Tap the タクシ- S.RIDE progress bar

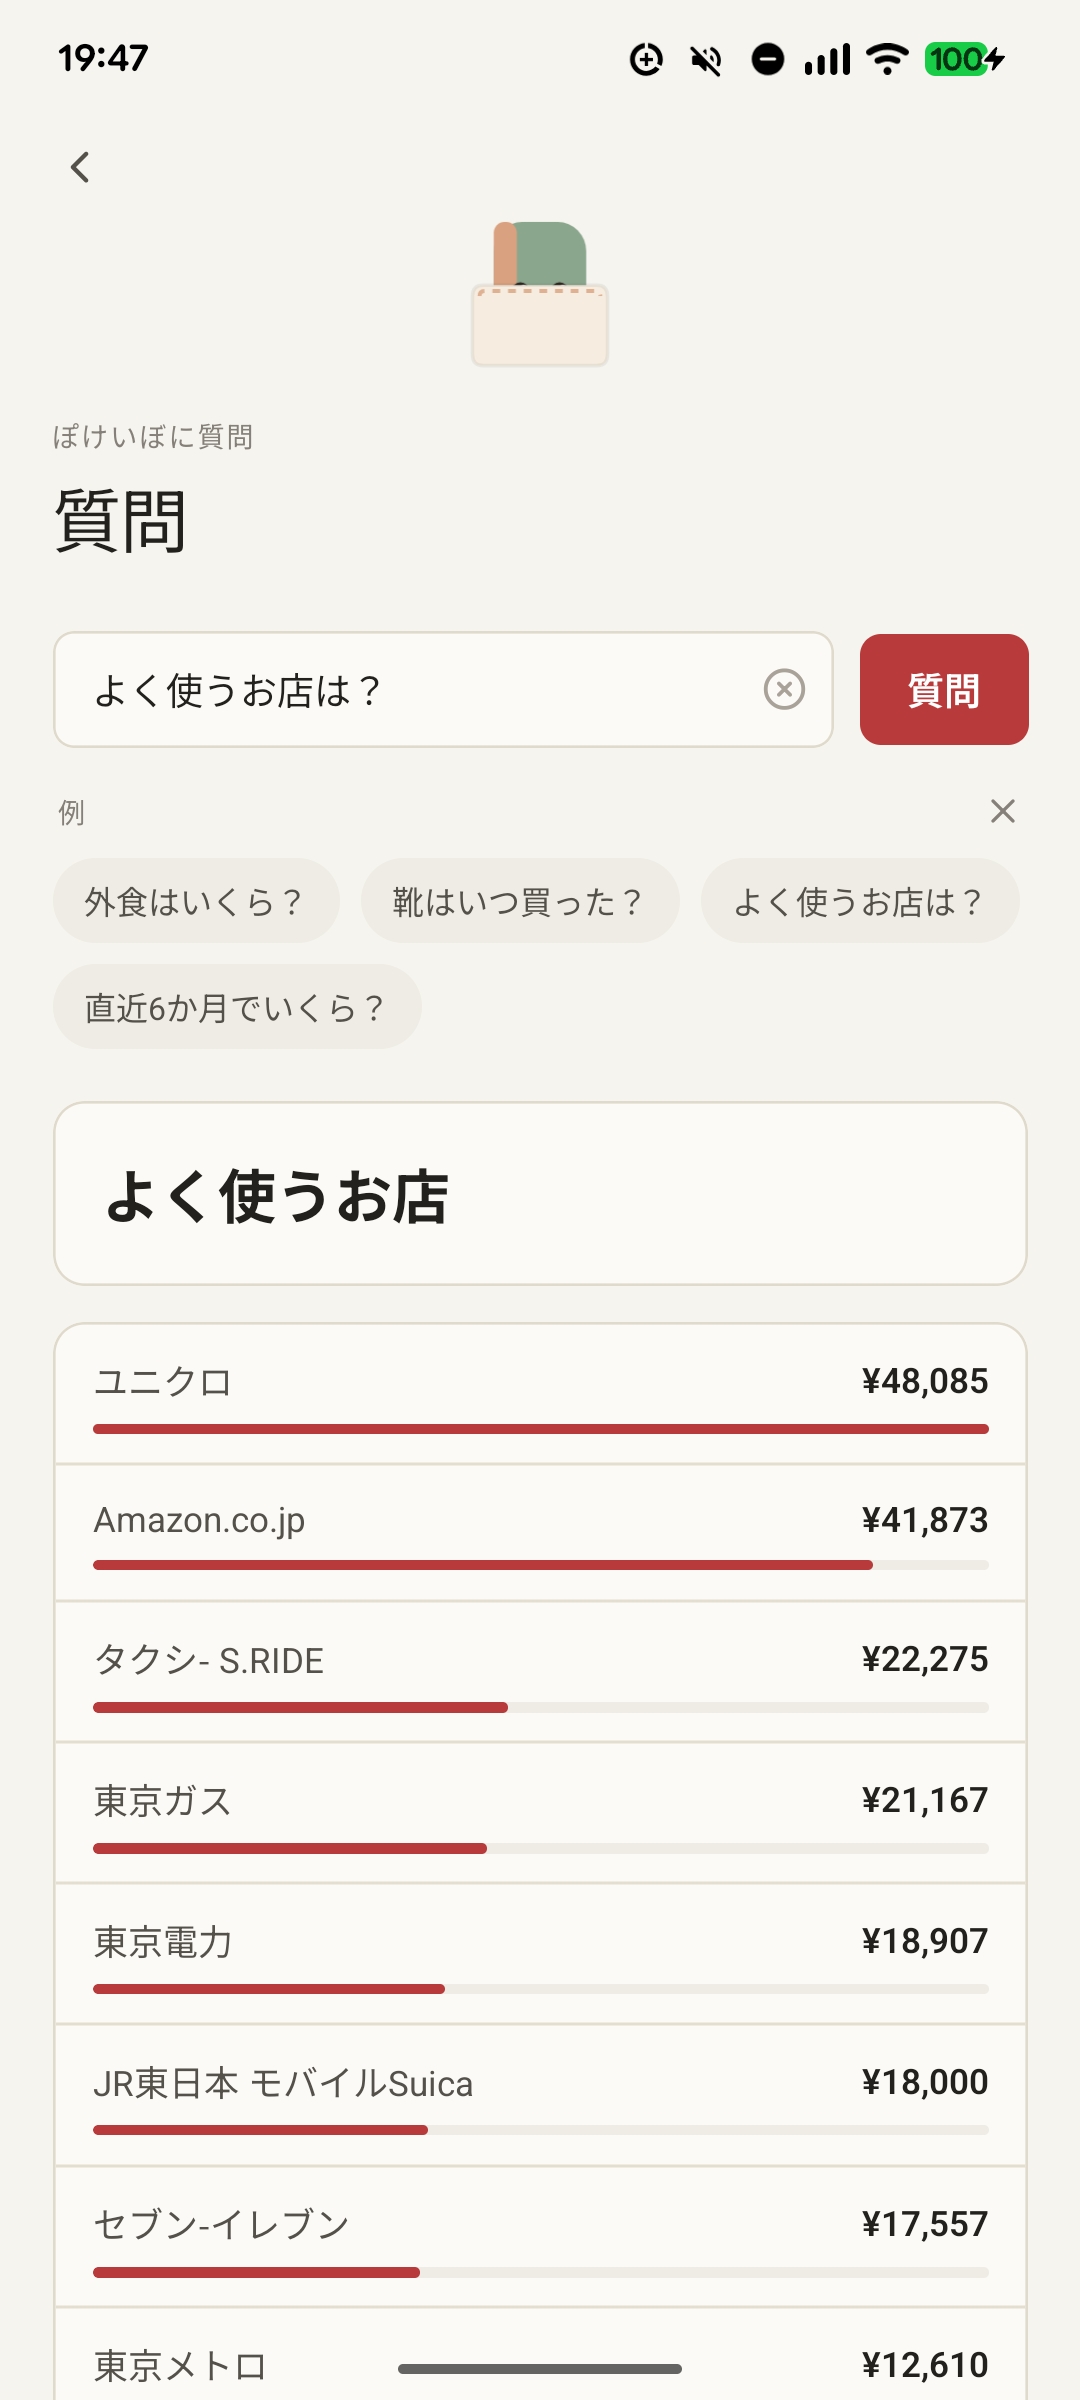pos(540,1707)
